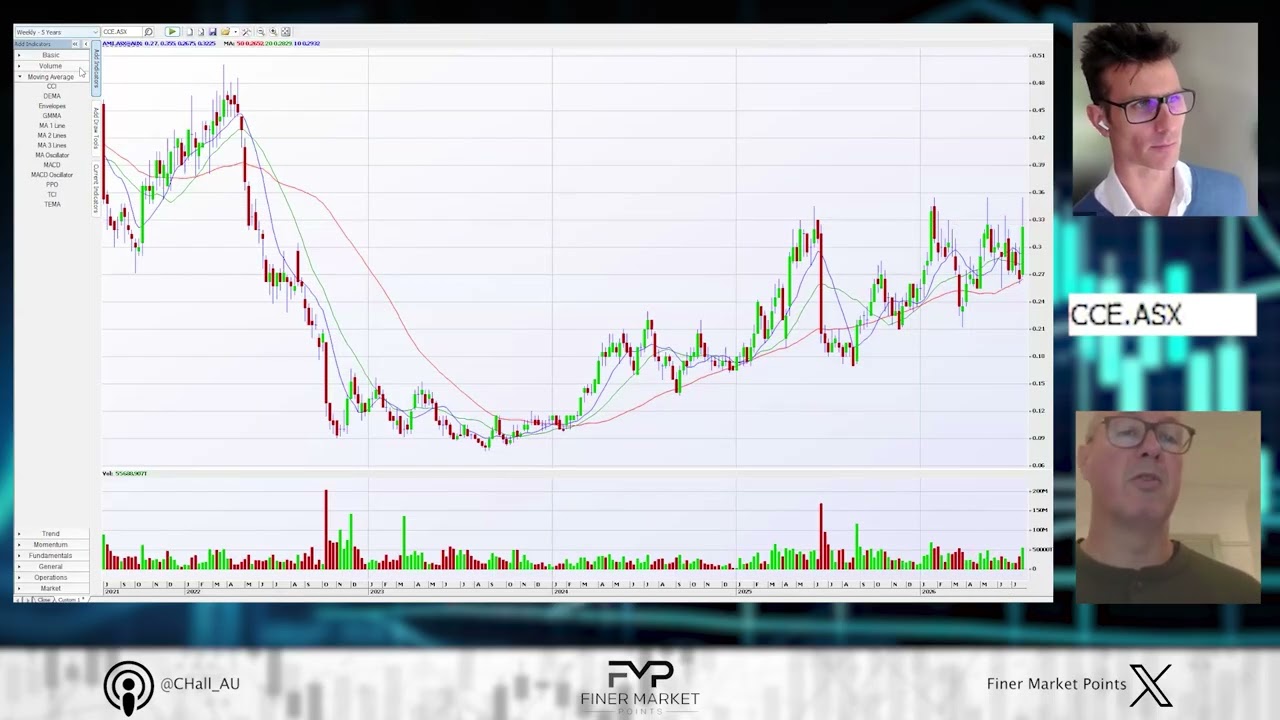The image size is (1280, 720).
Task: Select the MA 1 Line indicator
Action: 52,126
